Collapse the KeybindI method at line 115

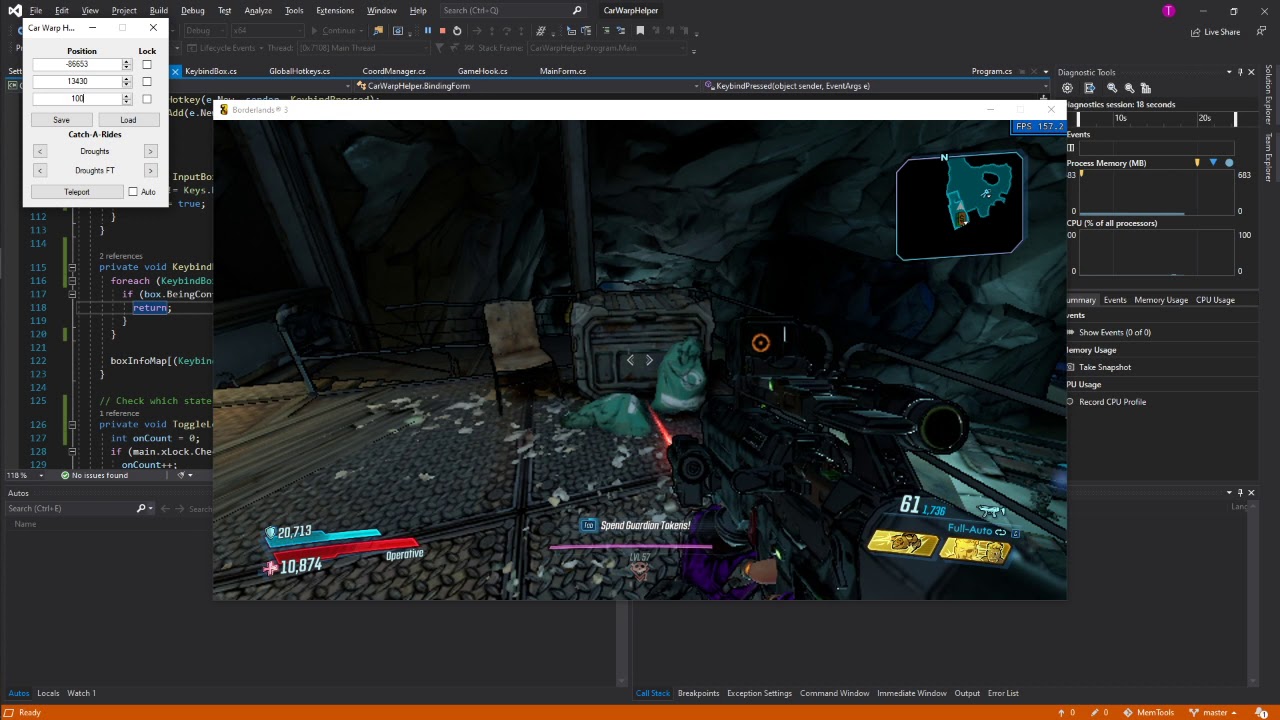(72, 267)
